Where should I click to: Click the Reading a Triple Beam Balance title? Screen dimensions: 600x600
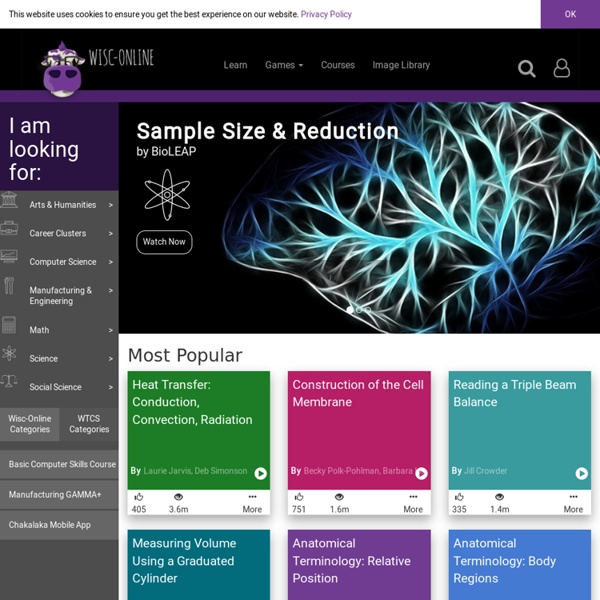514,393
